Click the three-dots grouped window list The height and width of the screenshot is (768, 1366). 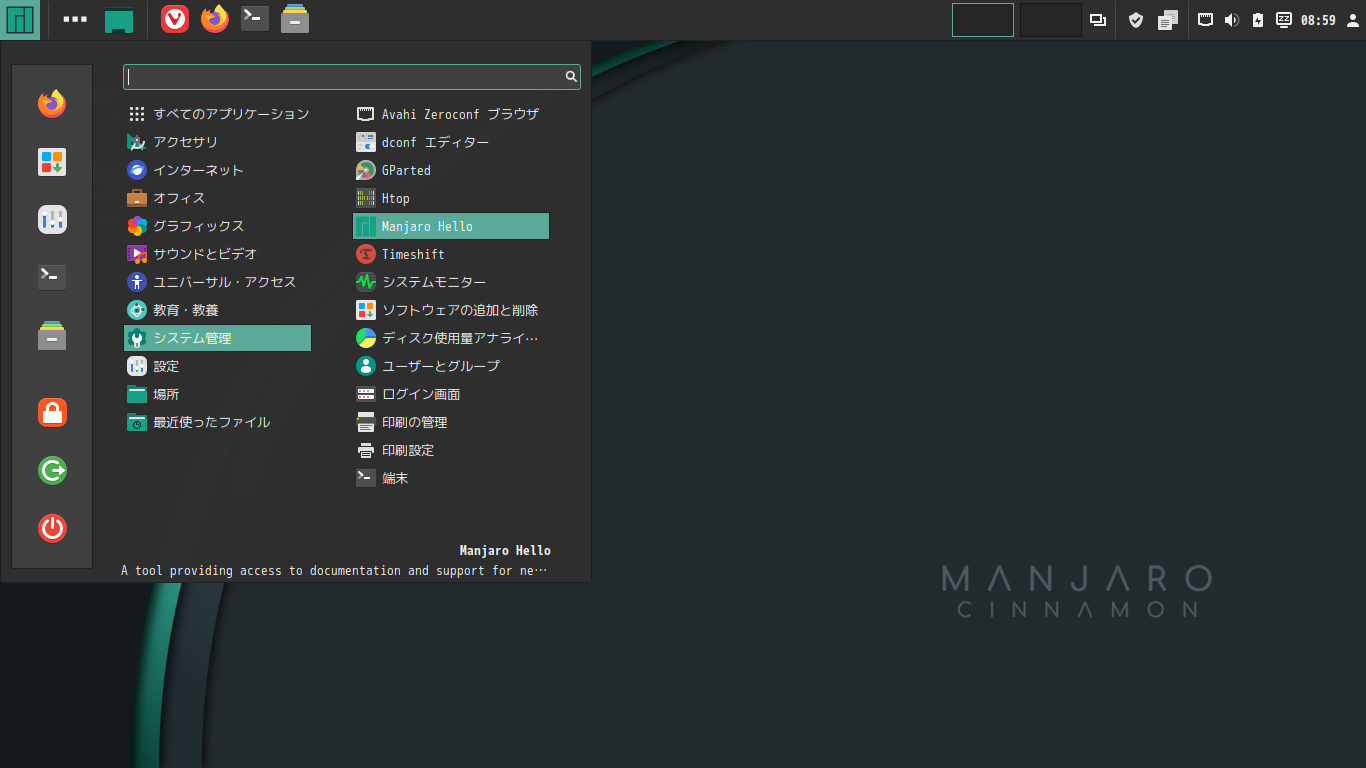click(75, 19)
